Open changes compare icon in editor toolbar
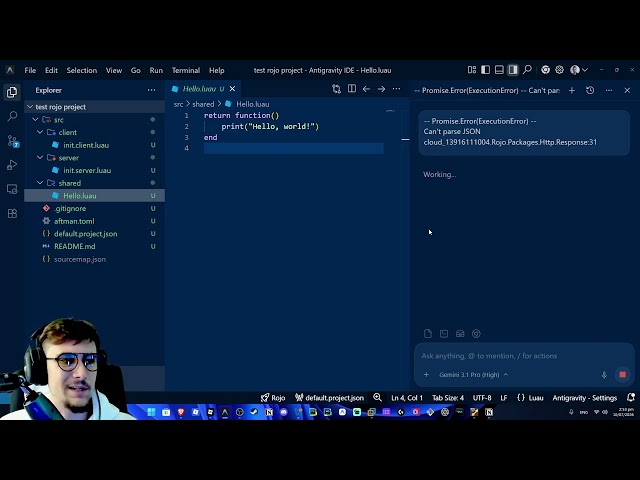The width and height of the screenshot is (640, 480). (x=336, y=89)
